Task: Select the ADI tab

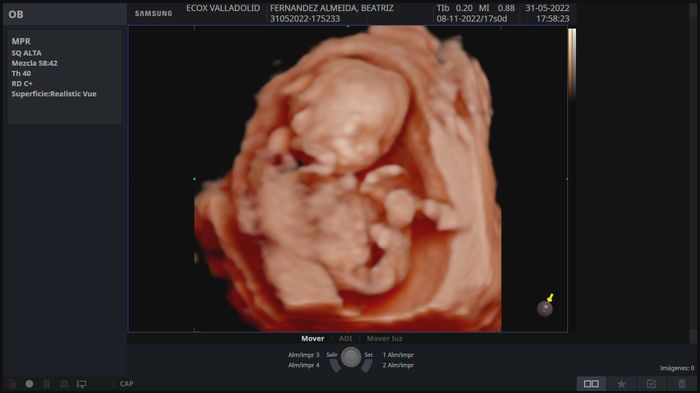Action: tap(346, 339)
